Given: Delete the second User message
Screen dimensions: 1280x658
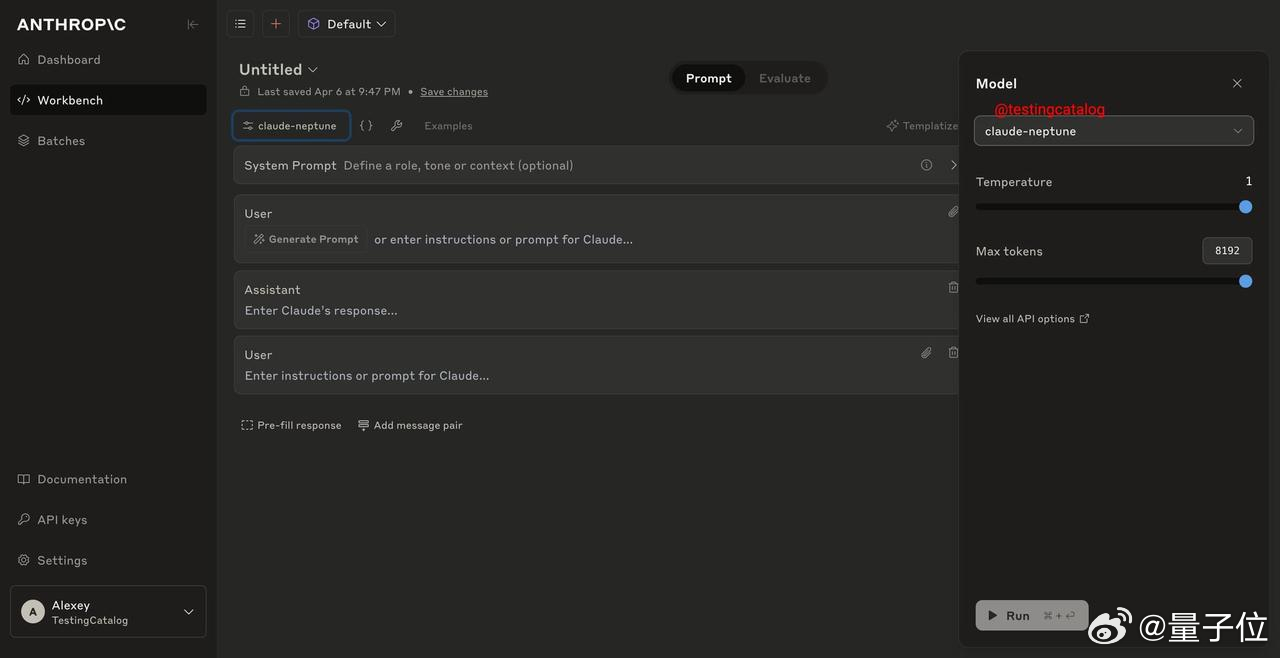Looking at the screenshot, I should pyautogui.click(x=953, y=353).
